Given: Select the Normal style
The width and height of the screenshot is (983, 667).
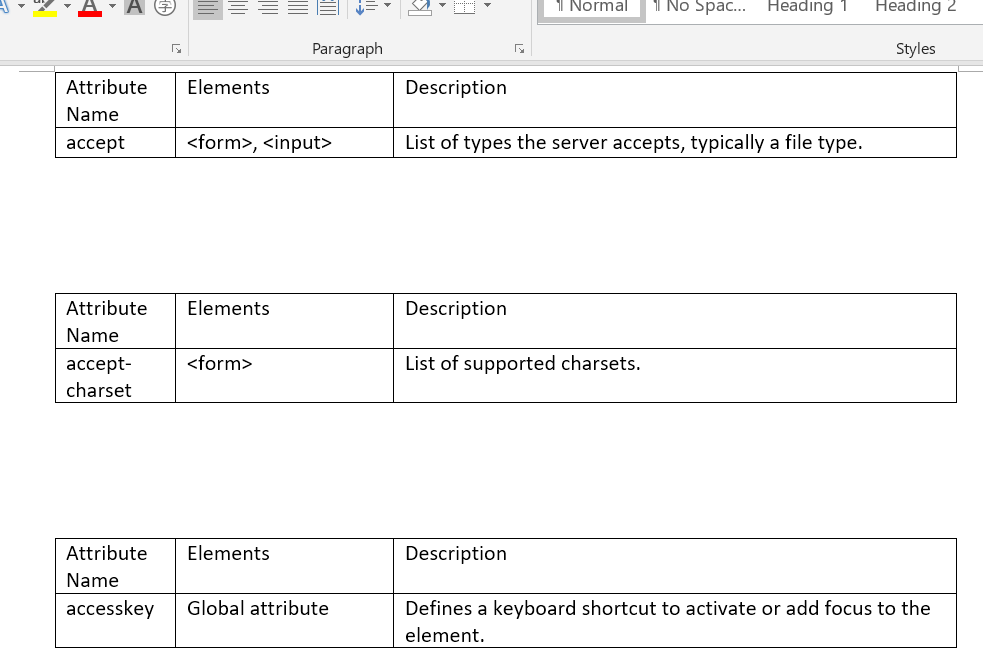Looking at the screenshot, I should click(592, 8).
